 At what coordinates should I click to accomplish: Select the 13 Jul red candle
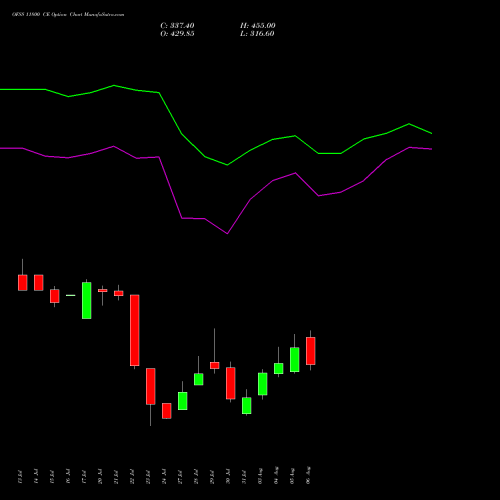click(x=23, y=283)
